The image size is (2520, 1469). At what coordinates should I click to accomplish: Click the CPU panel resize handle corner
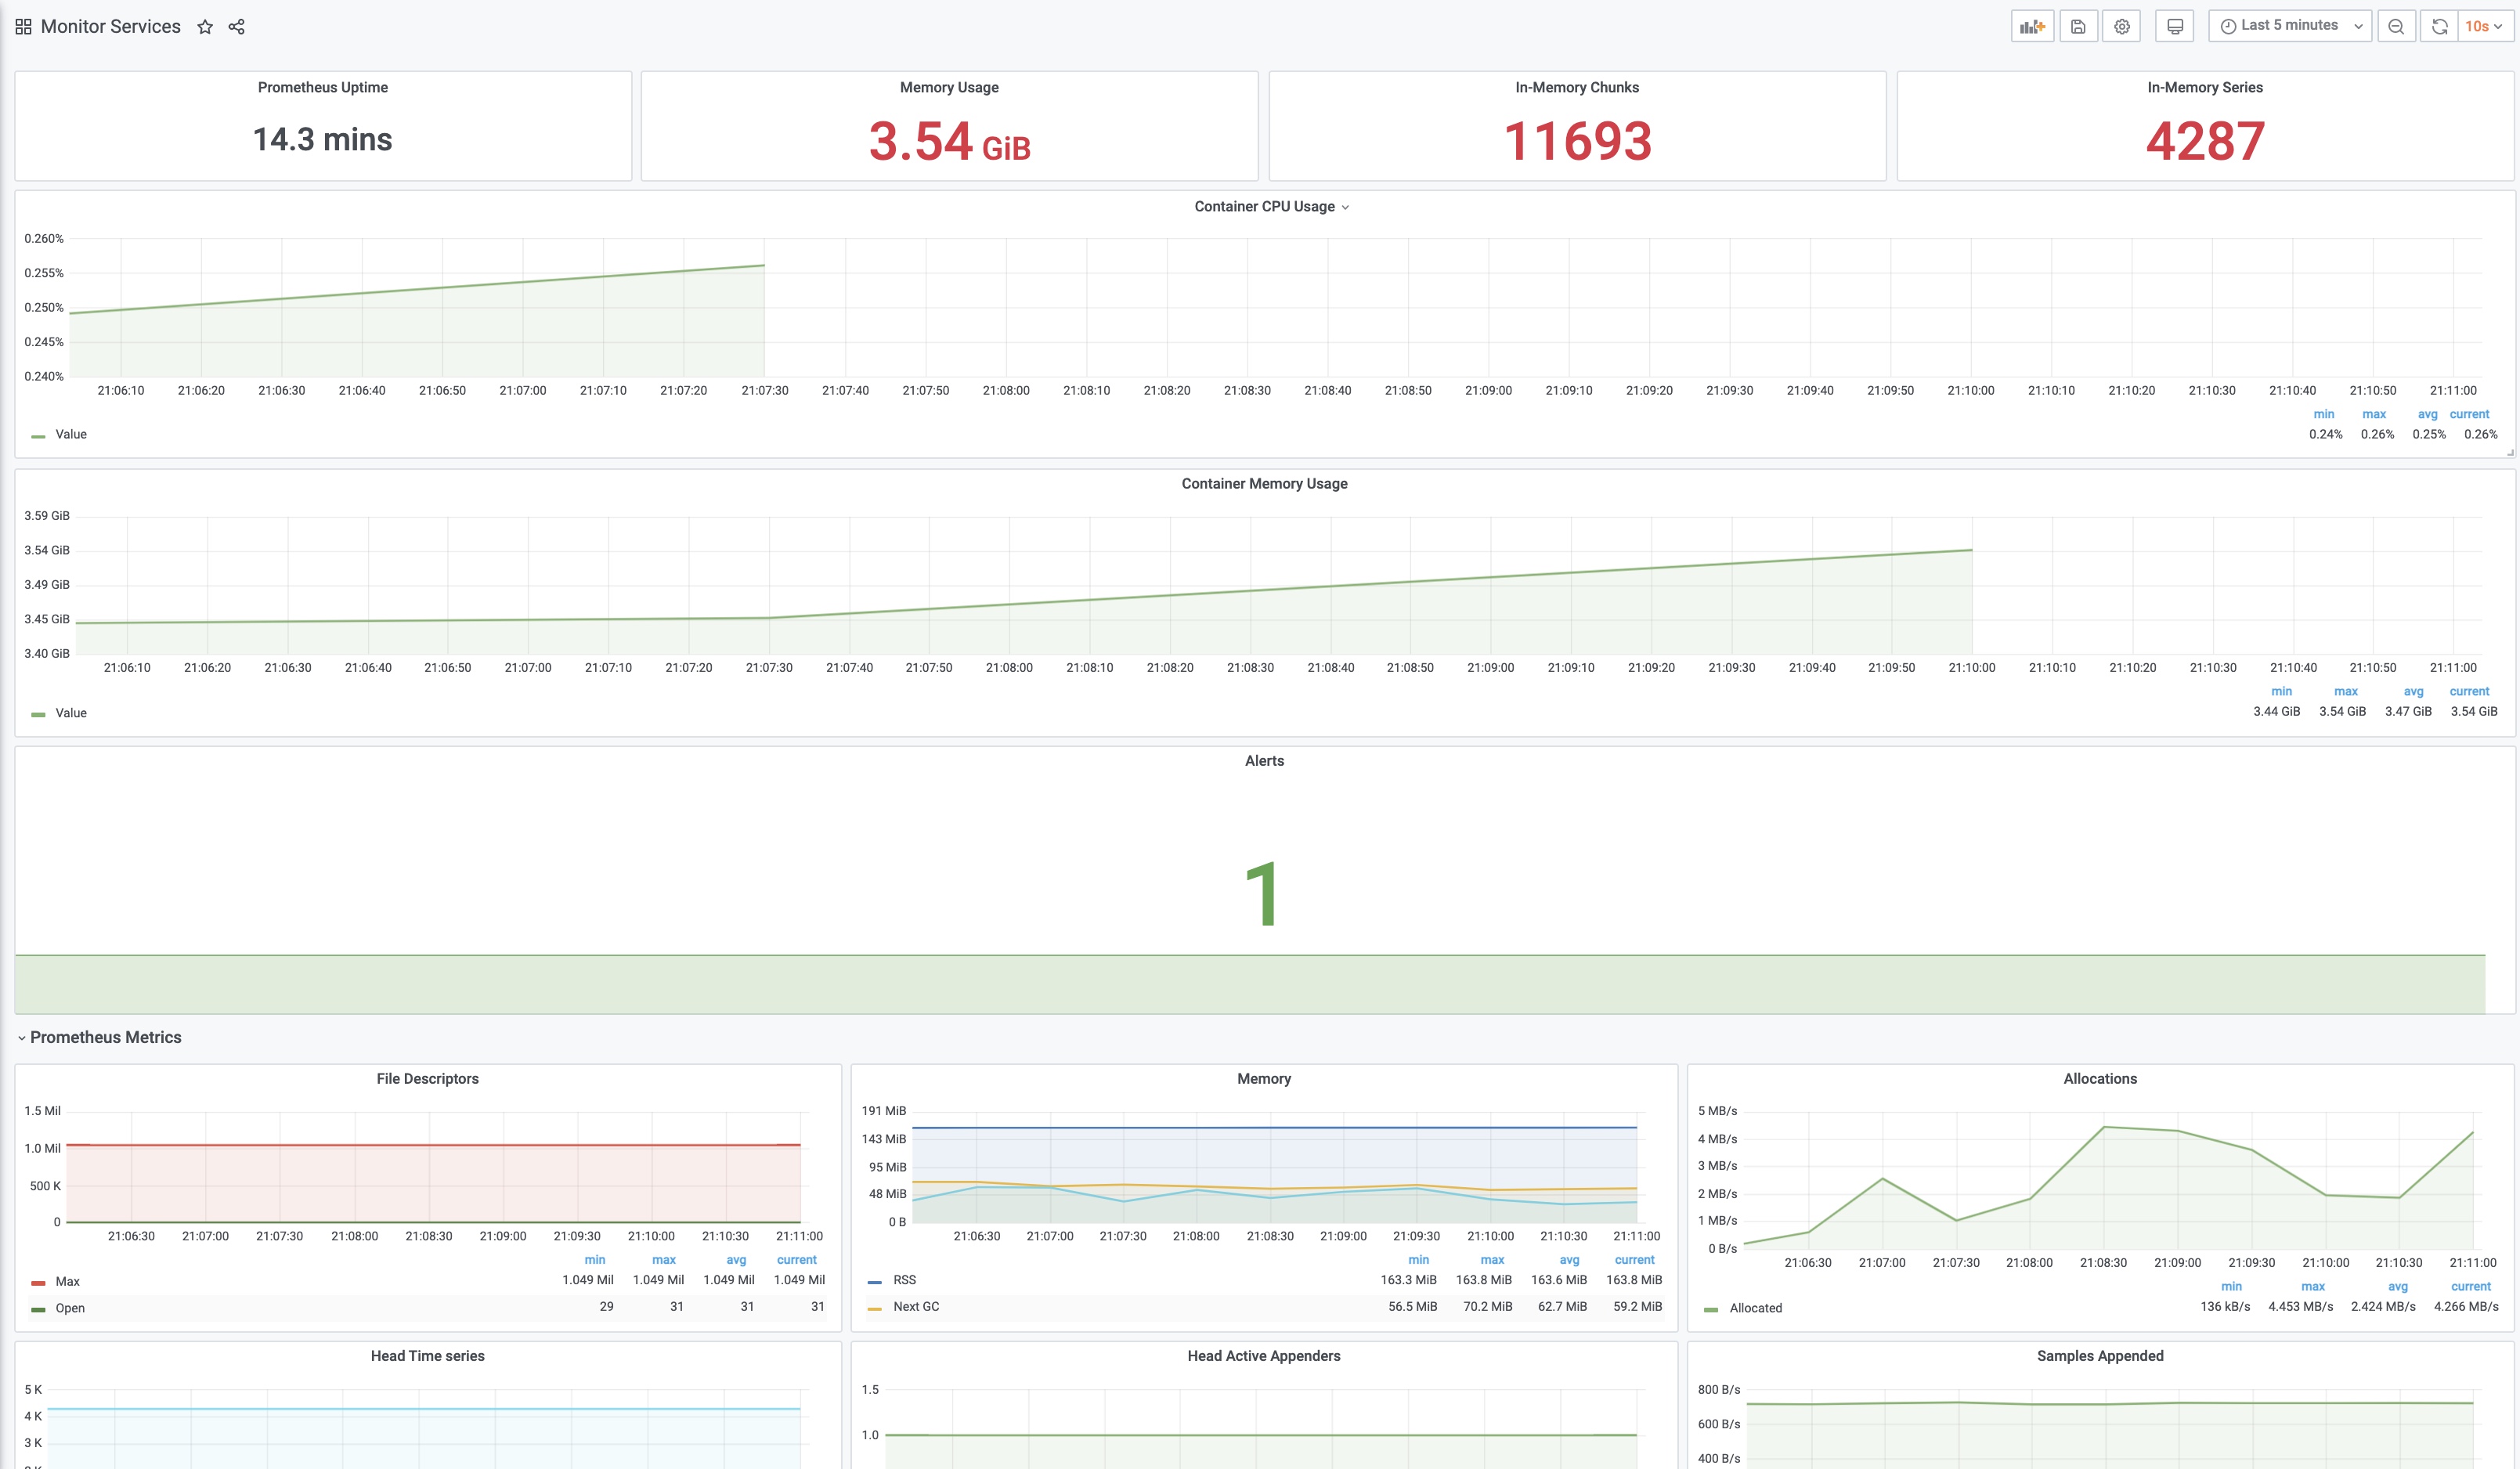2509,453
